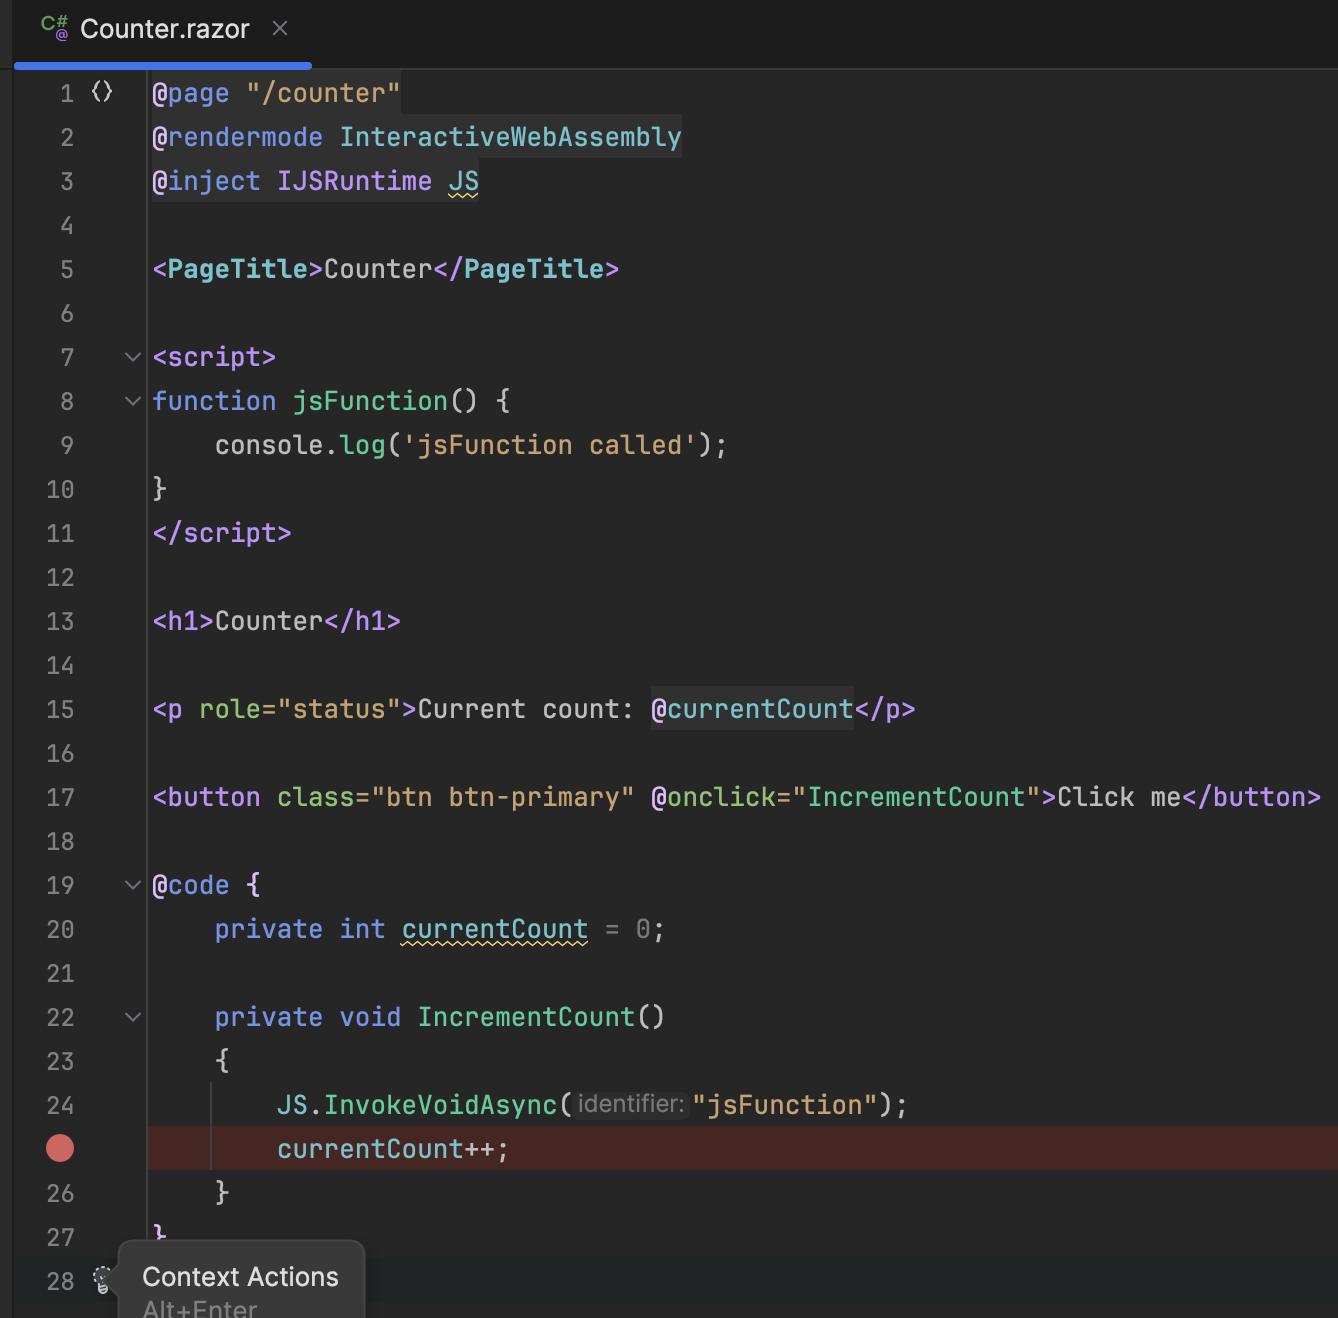Click the "/counter" route string

click(323, 93)
